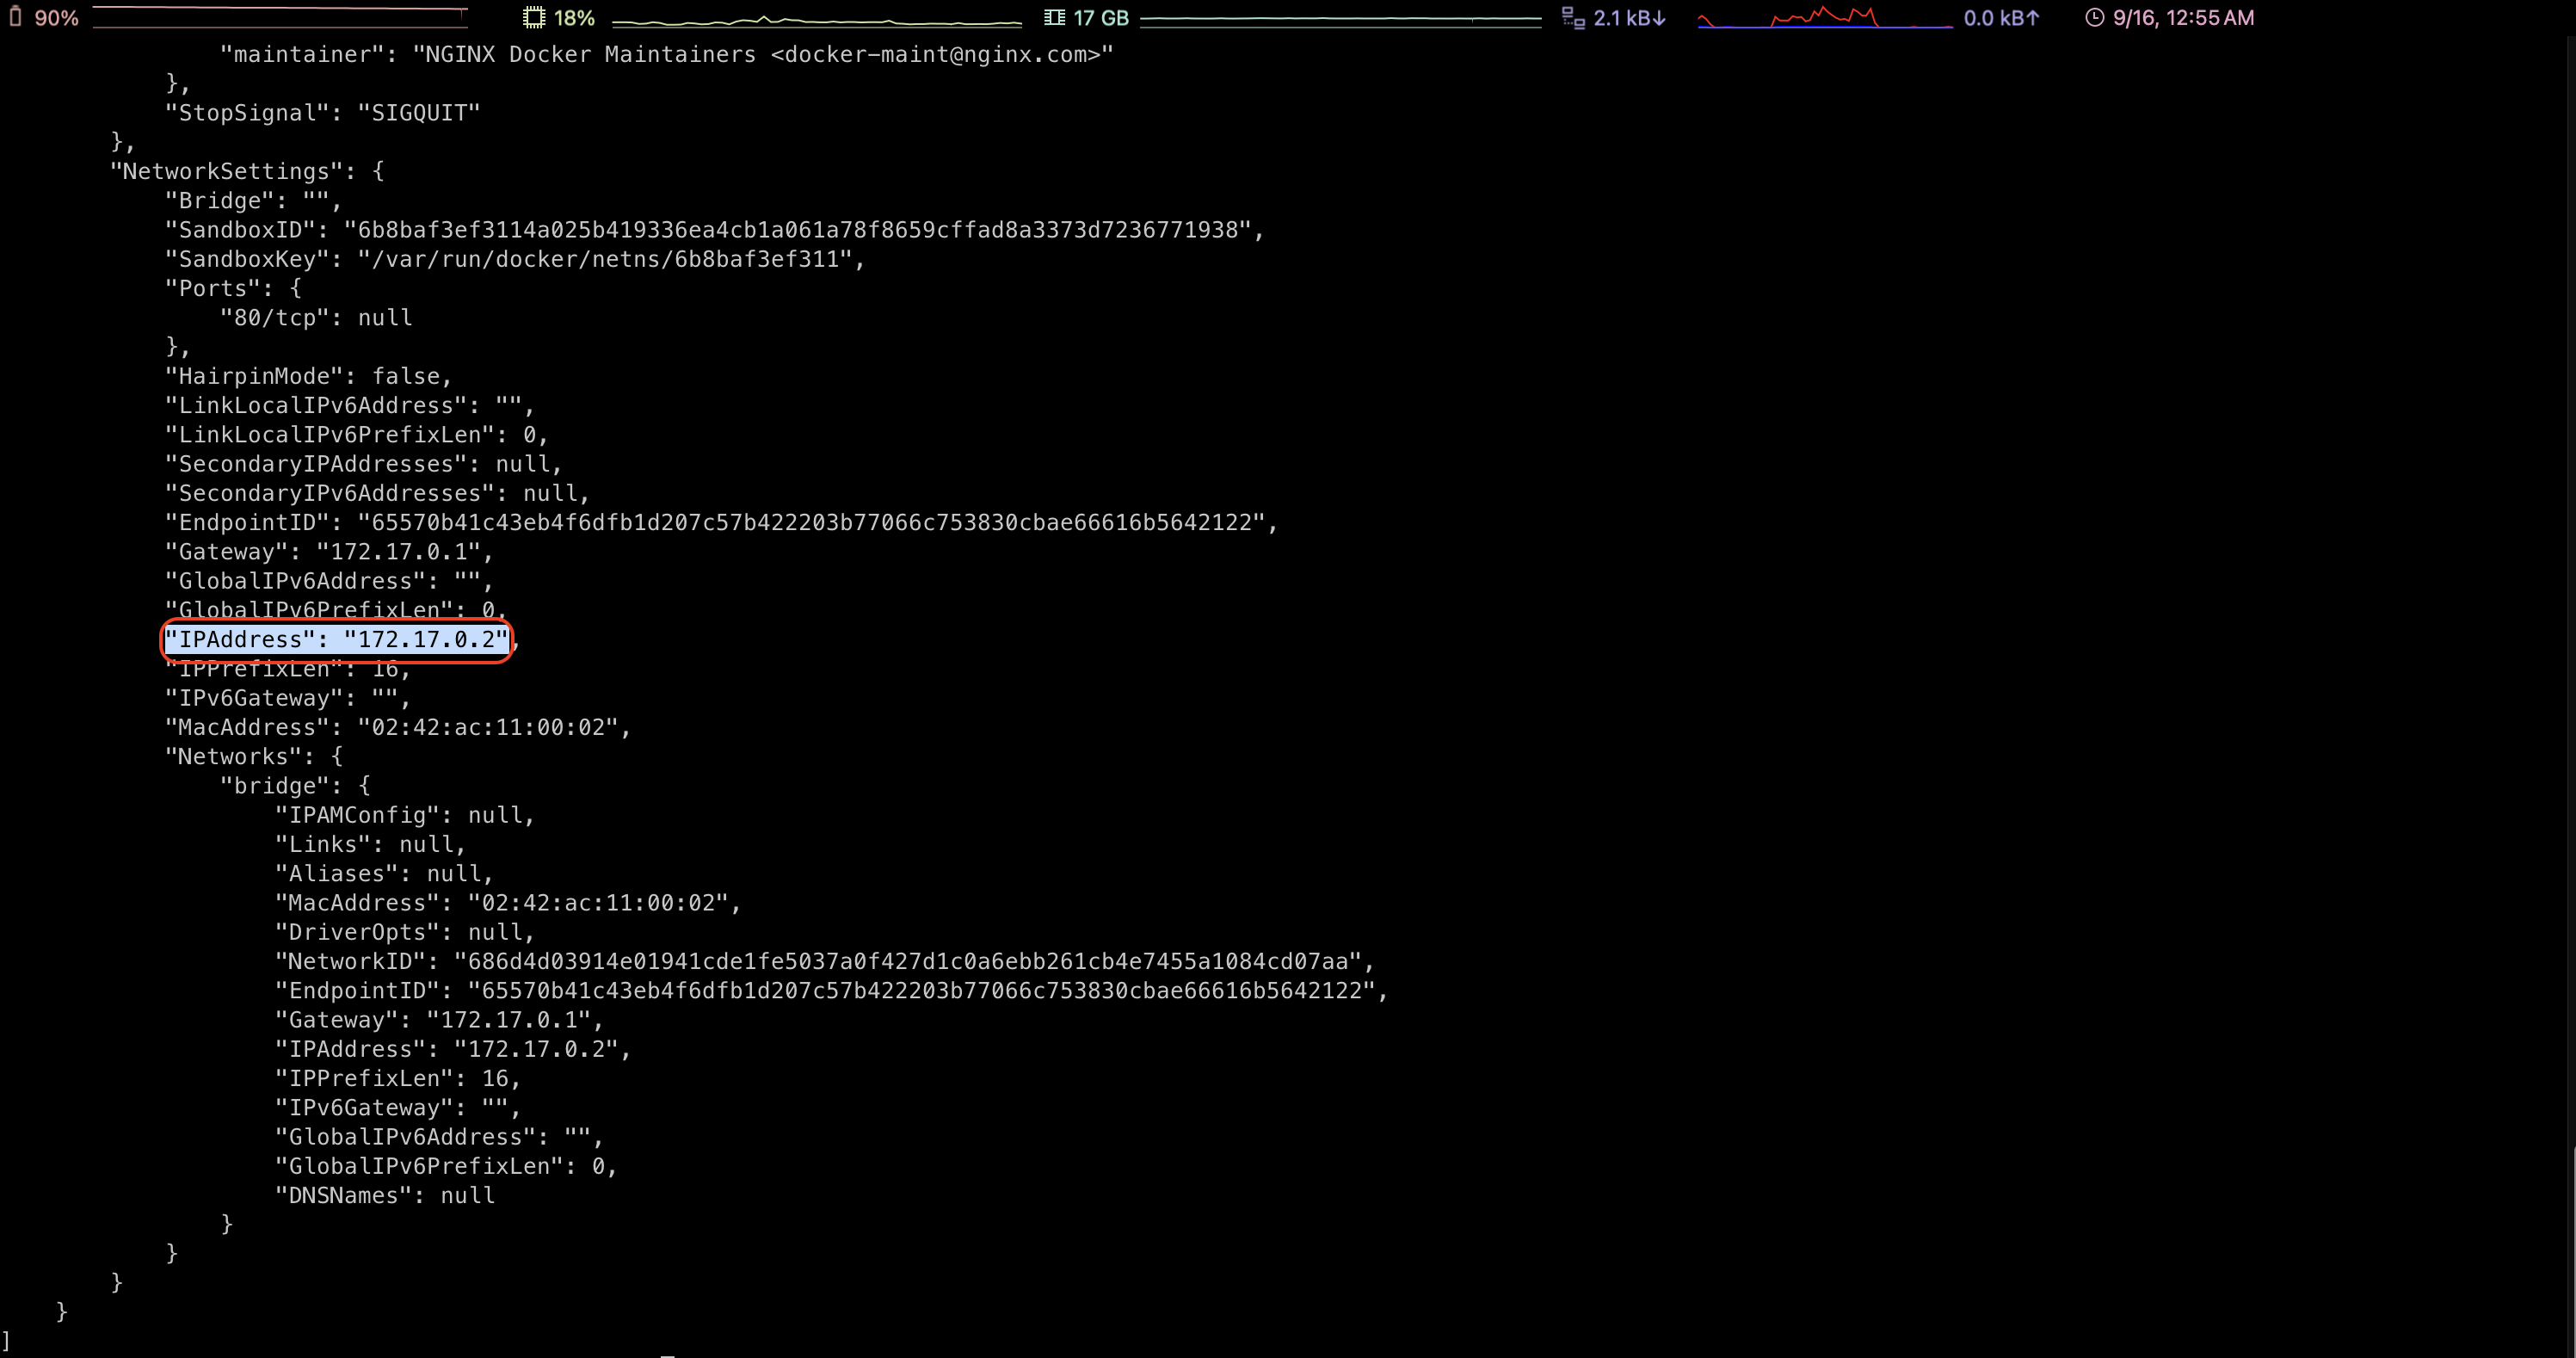Image resolution: width=2576 pixels, height=1358 pixels.
Task: Click the clock icon beside date
Action: coord(2094,17)
